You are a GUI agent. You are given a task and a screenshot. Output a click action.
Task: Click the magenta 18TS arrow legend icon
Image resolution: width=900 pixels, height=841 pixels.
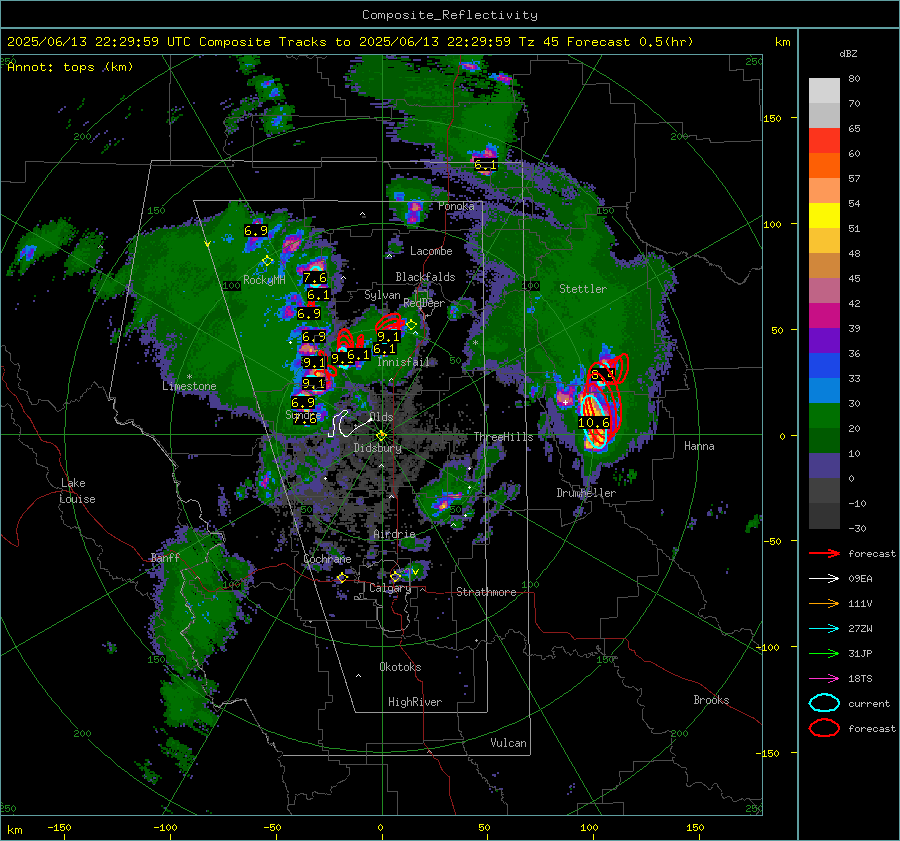824,679
